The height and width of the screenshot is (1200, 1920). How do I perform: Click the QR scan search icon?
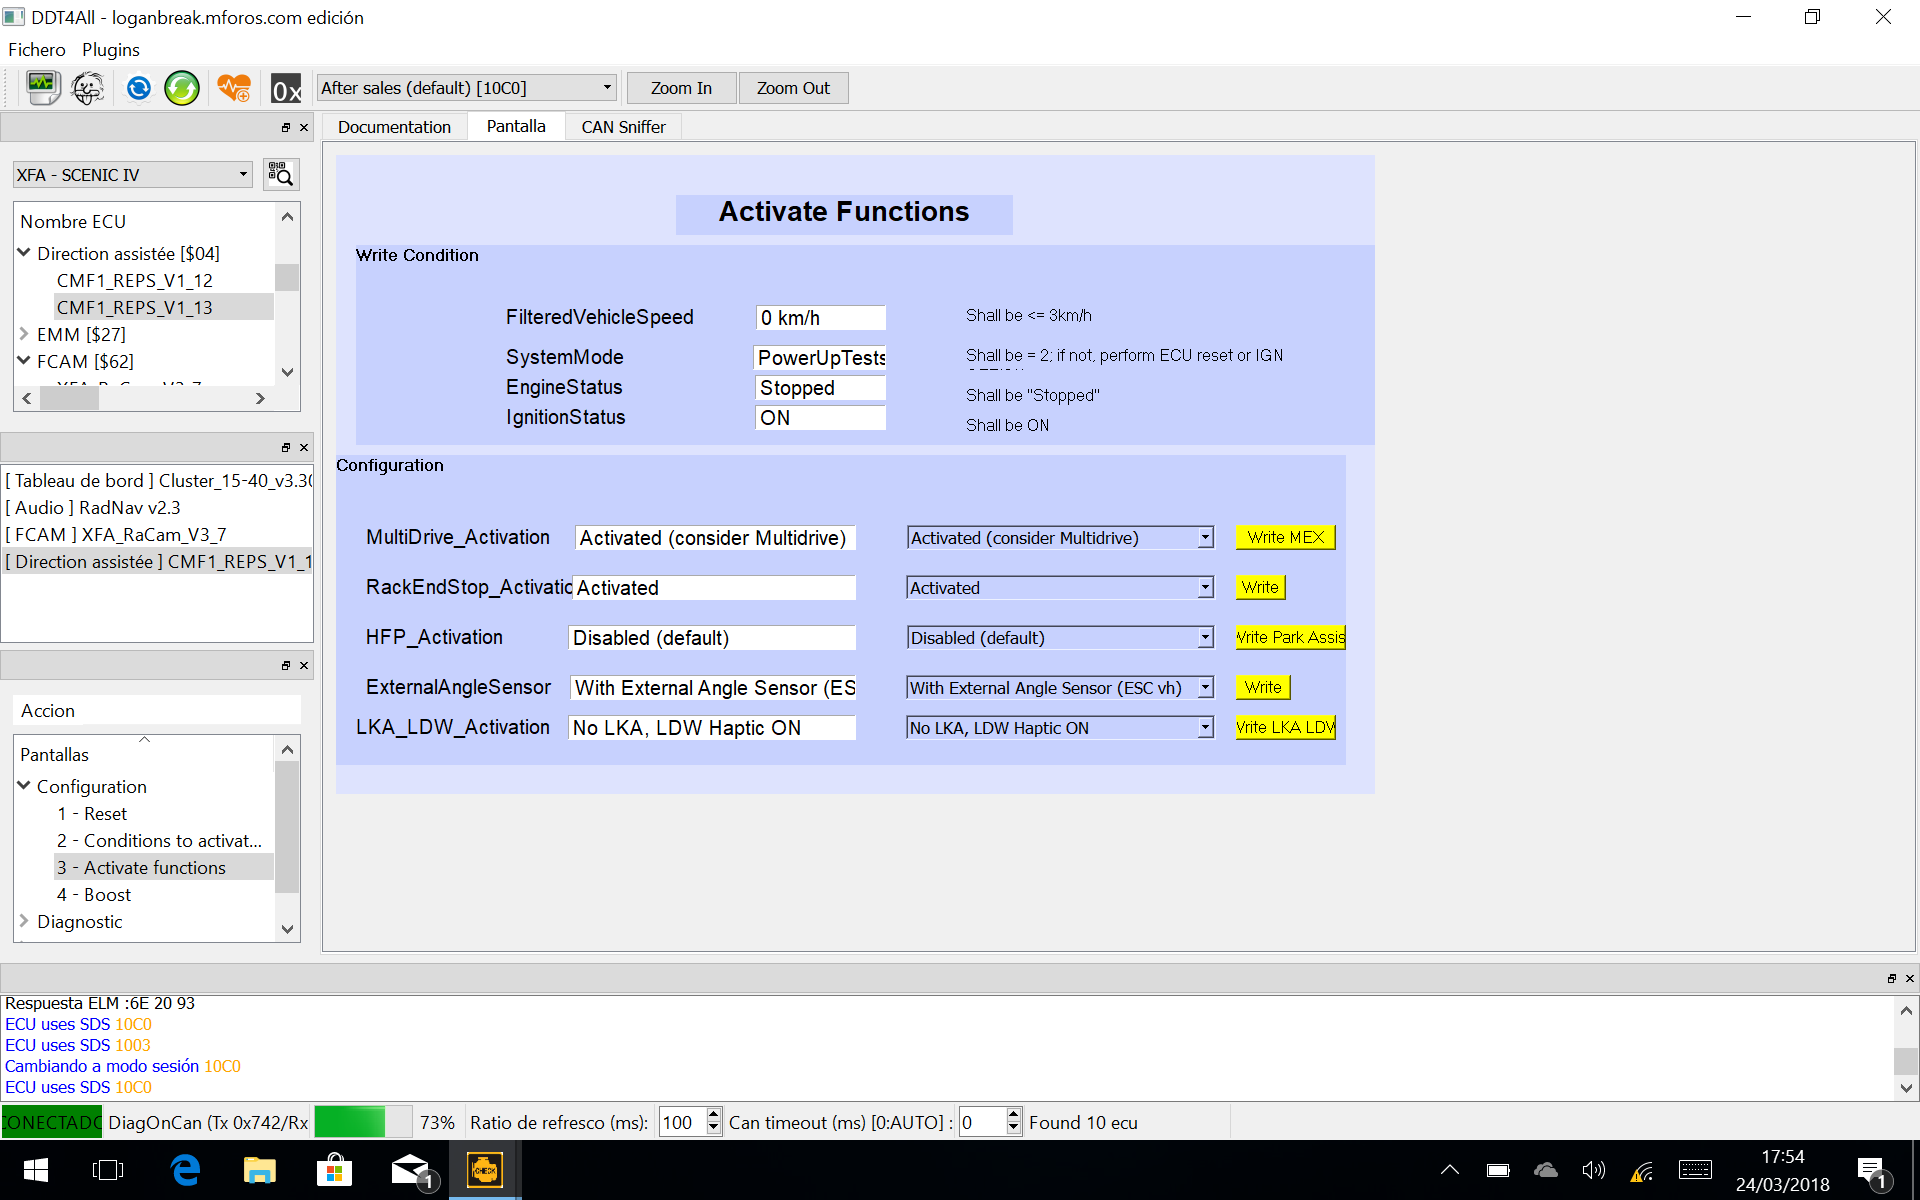coord(281,175)
